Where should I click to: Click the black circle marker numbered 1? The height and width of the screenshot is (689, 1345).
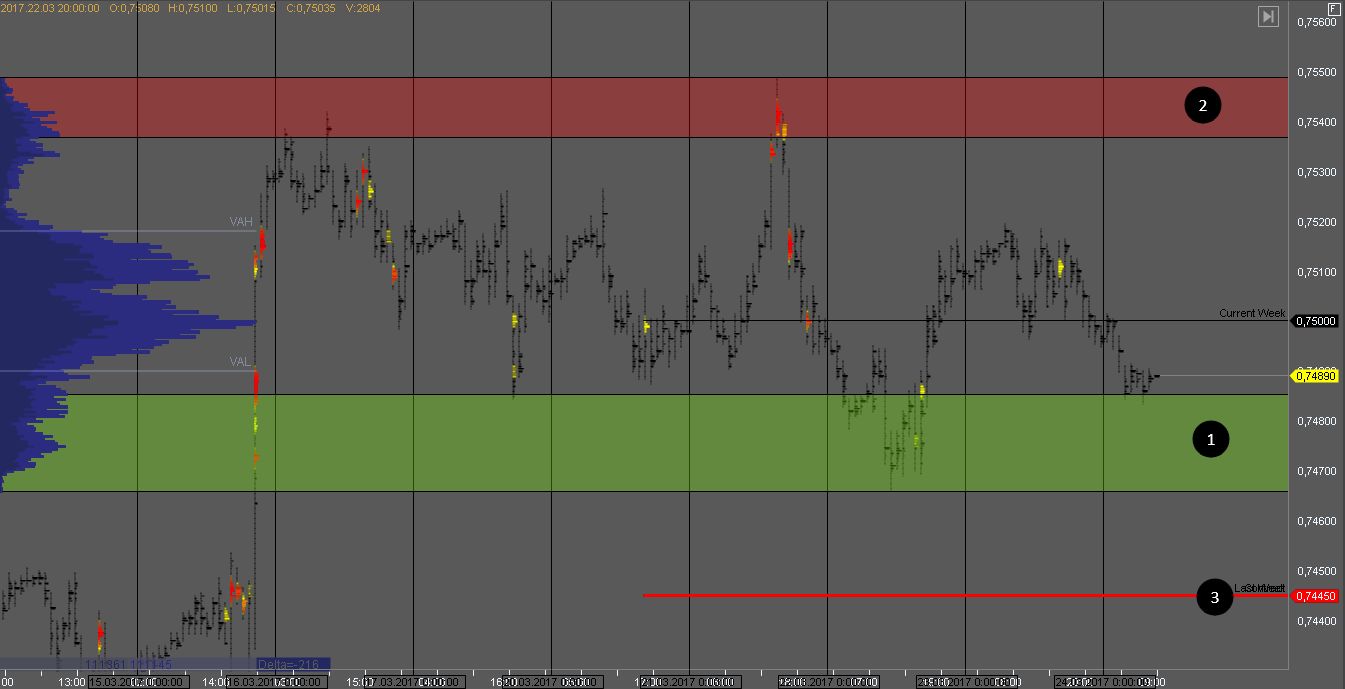(x=1211, y=439)
